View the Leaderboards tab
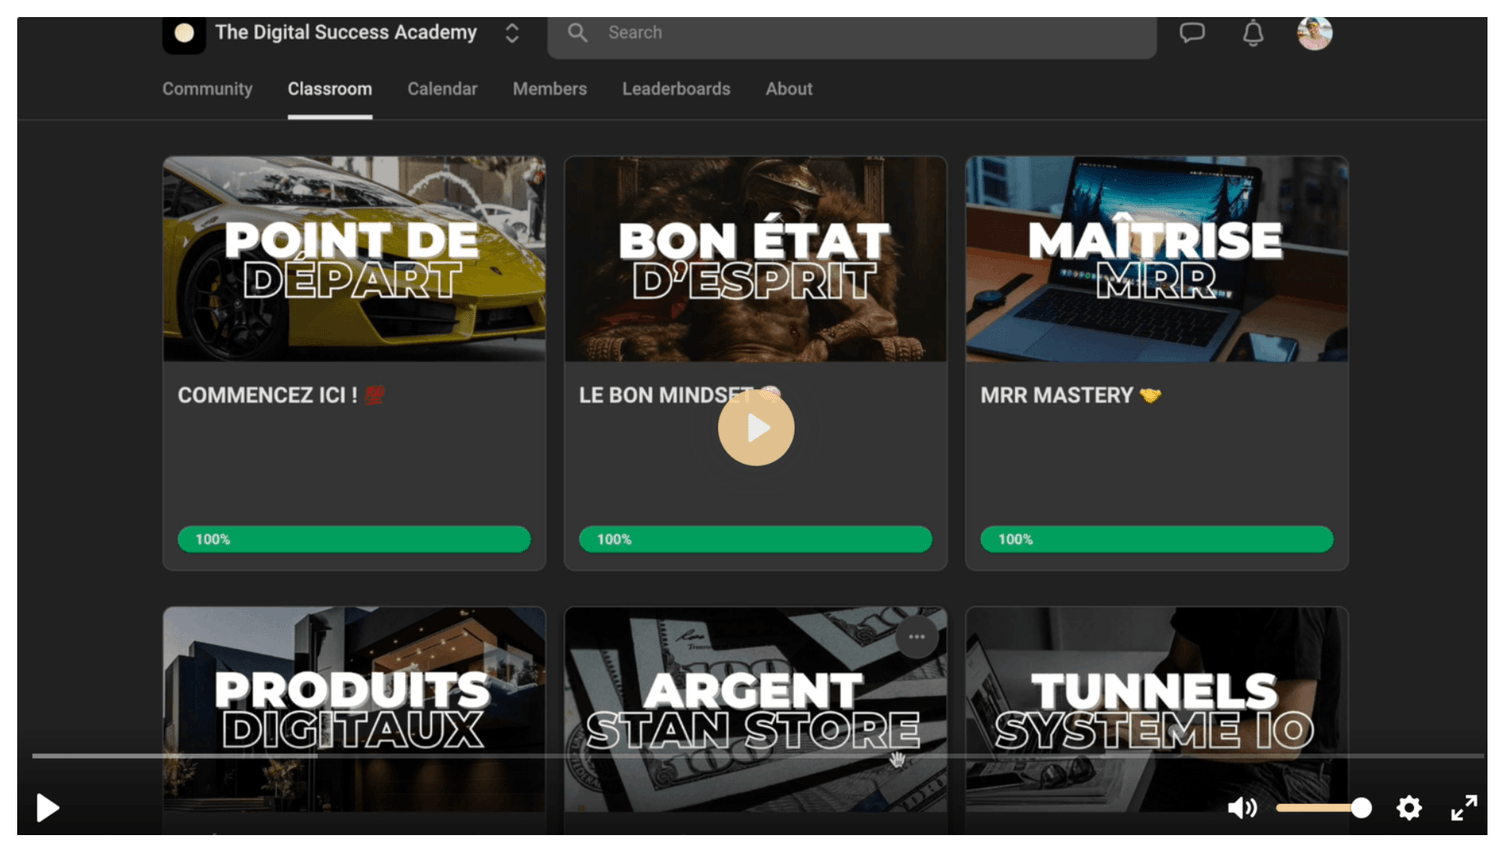 point(676,89)
